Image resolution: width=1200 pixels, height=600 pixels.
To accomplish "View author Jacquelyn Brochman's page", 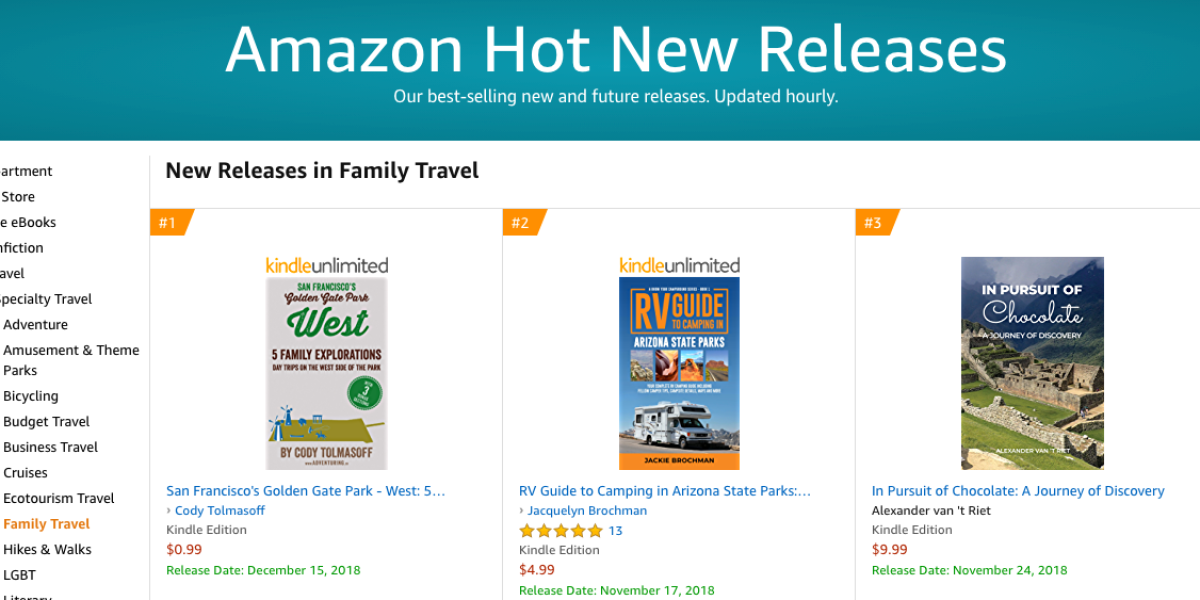I will coord(587,510).
